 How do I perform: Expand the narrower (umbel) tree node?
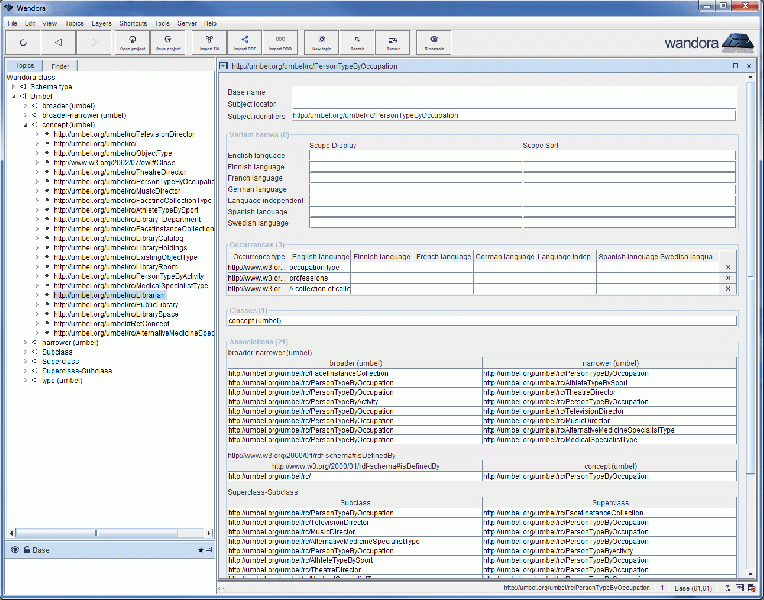pos(24,342)
